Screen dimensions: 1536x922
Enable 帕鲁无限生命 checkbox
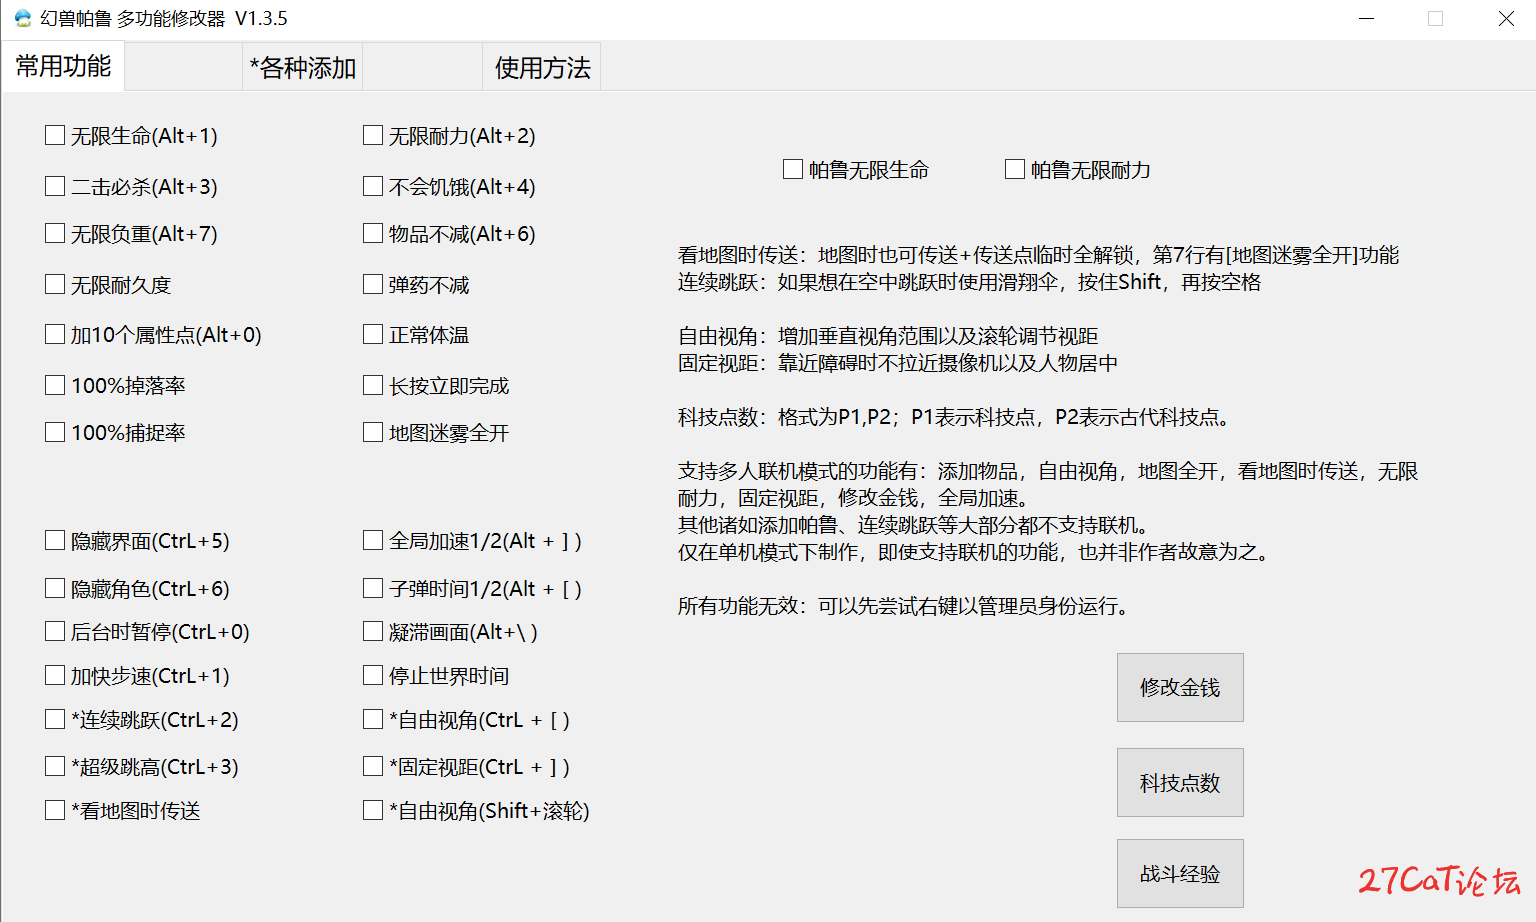[793, 169]
